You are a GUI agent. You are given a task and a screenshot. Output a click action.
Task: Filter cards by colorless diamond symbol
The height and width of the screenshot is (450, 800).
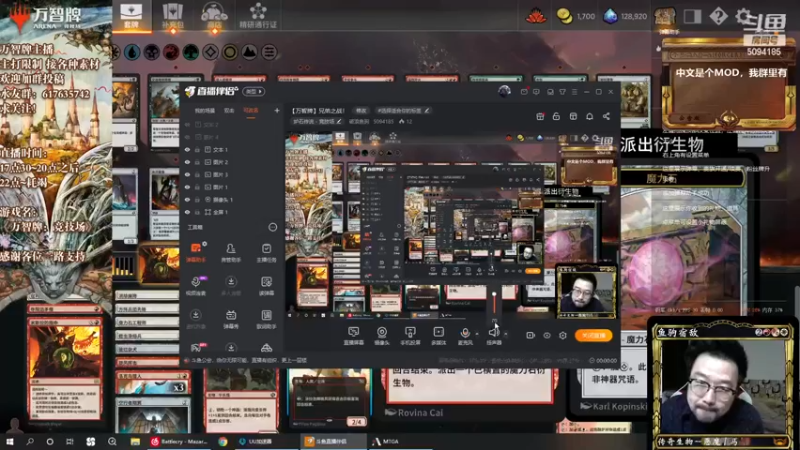(210, 52)
